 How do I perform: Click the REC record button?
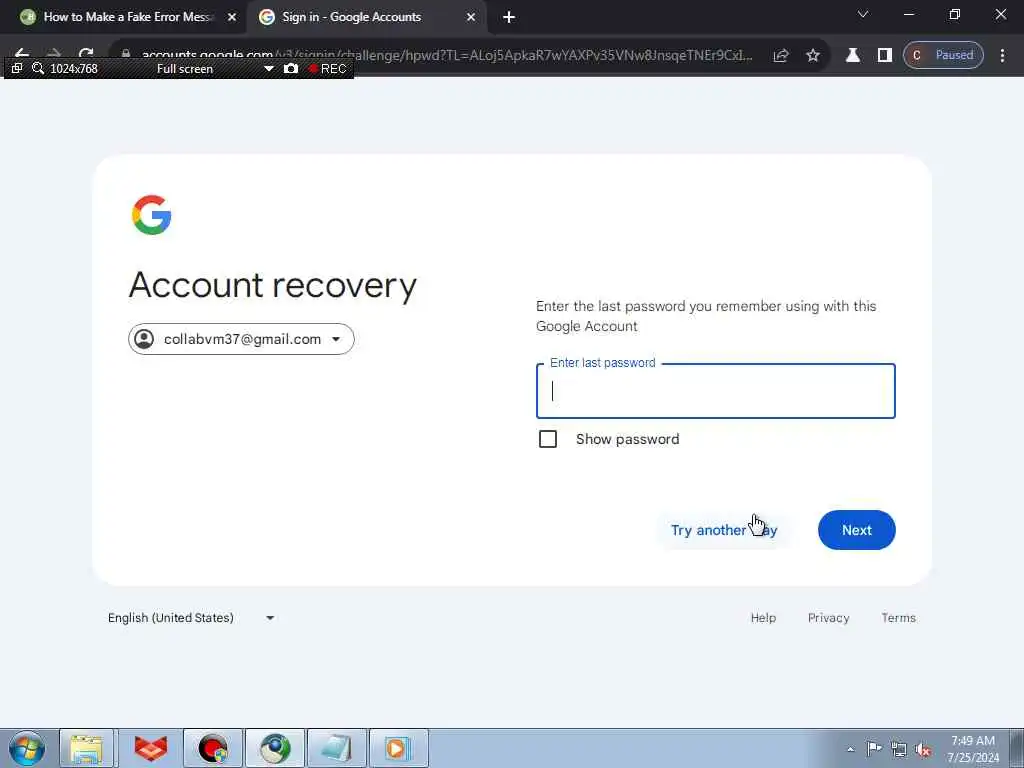click(x=327, y=69)
